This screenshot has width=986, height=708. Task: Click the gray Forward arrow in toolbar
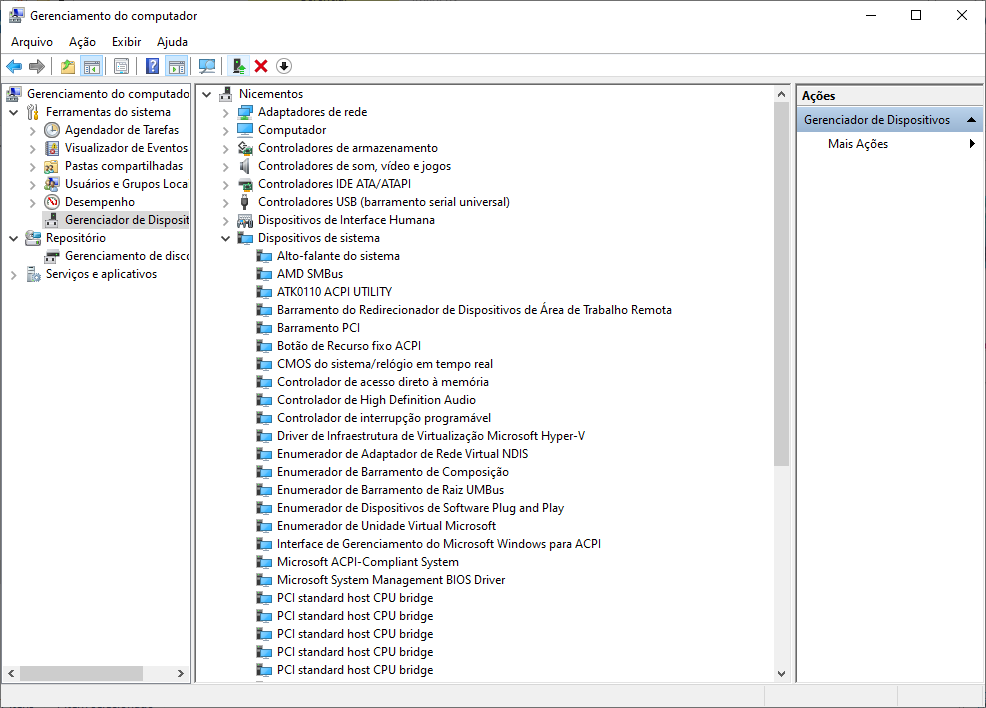click(x=37, y=66)
